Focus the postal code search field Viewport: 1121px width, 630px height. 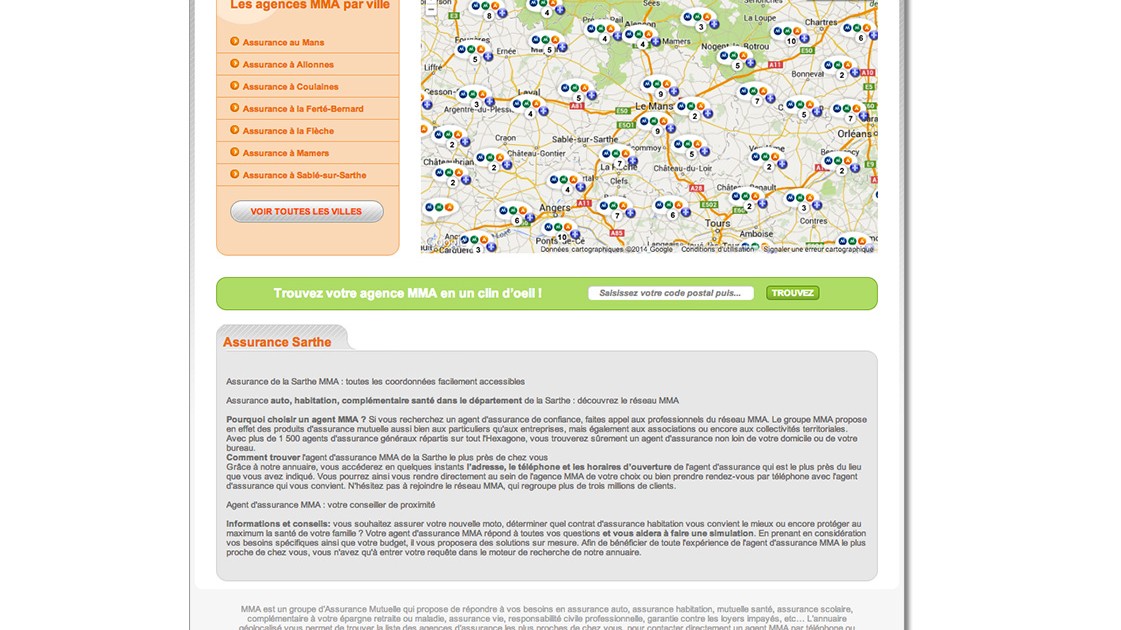click(671, 293)
